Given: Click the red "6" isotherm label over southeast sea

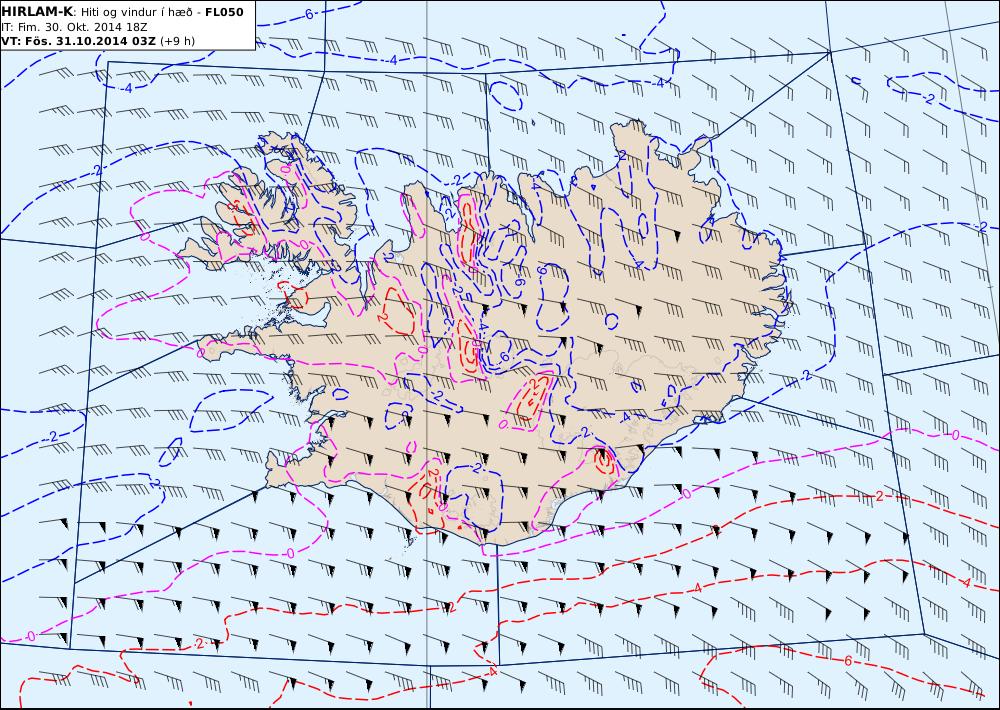Looking at the screenshot, I should pos(848,661).
